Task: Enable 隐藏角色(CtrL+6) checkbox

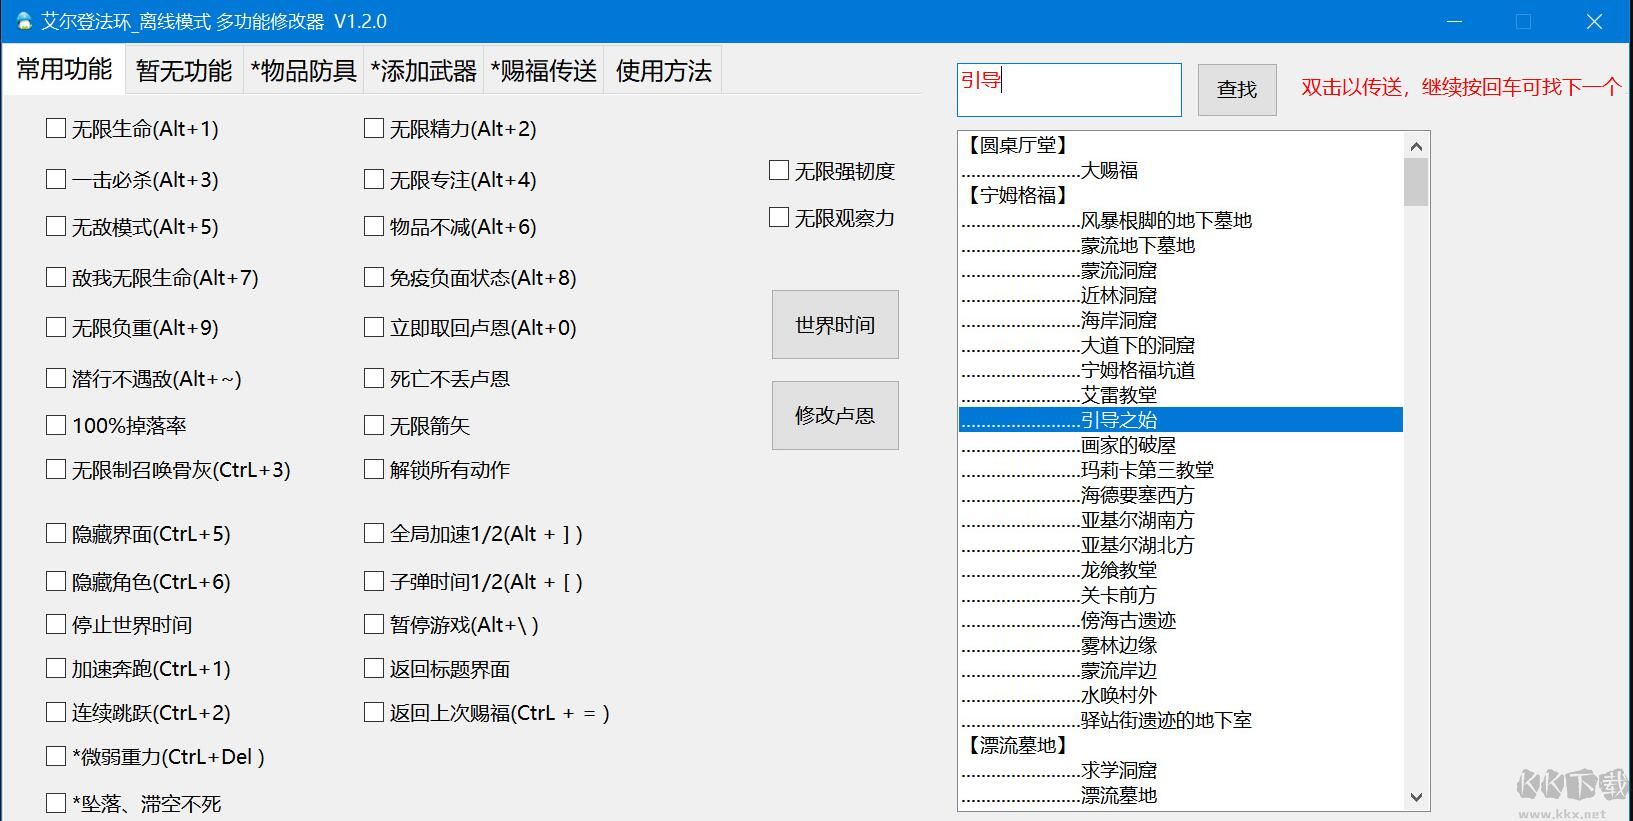Action: pos(56,581)
